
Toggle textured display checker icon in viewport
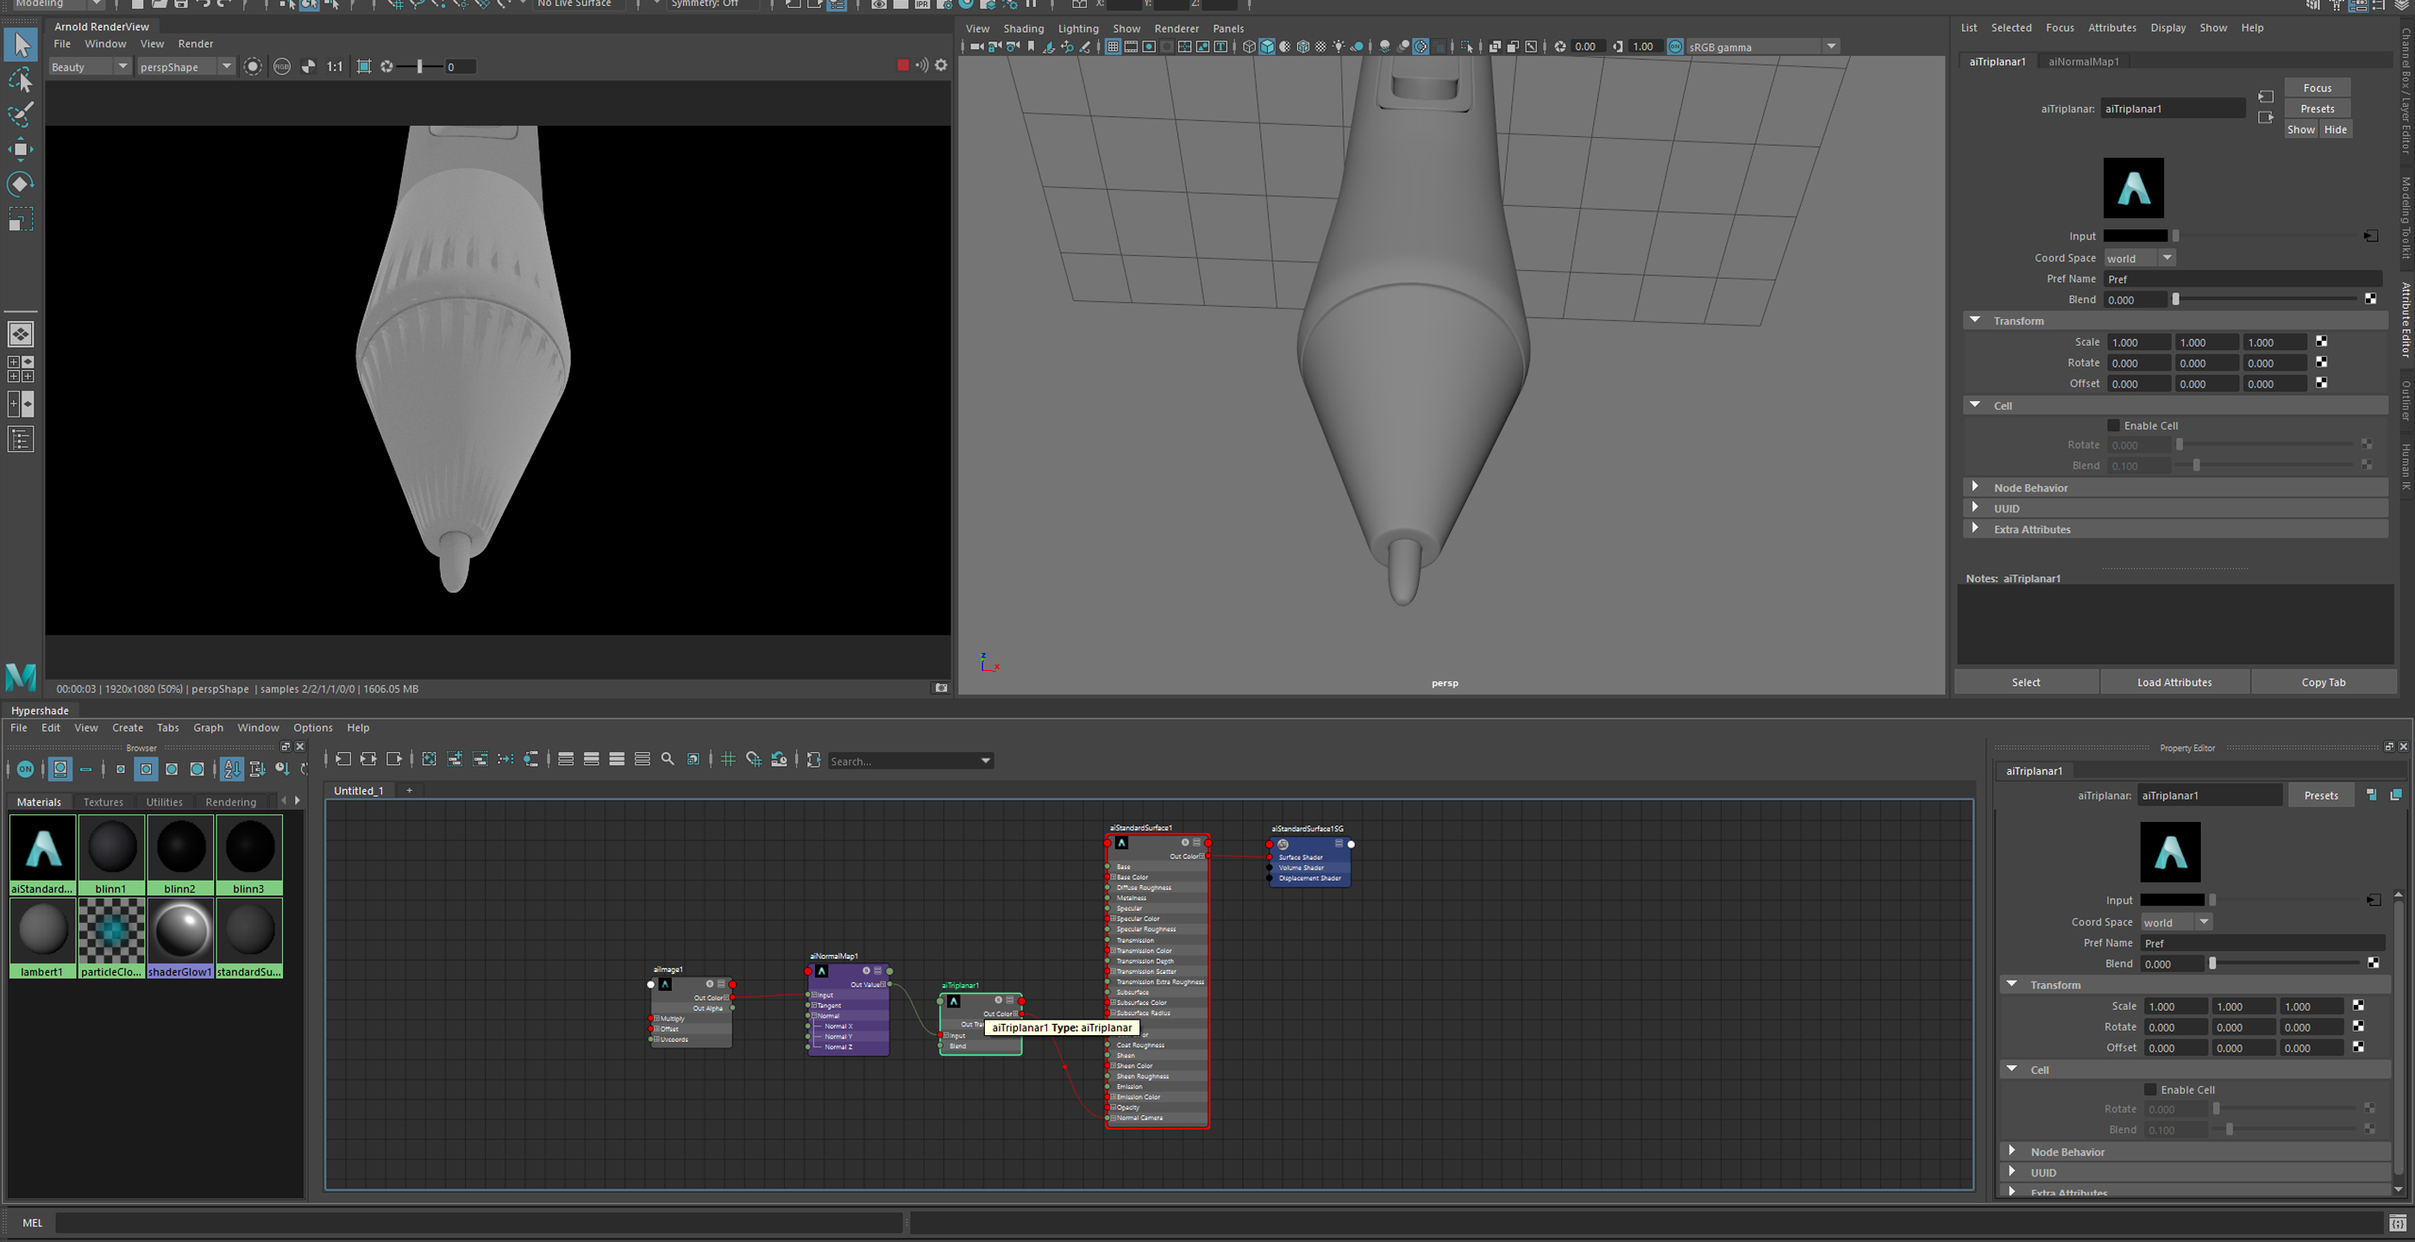click(x=1321, y=47)
